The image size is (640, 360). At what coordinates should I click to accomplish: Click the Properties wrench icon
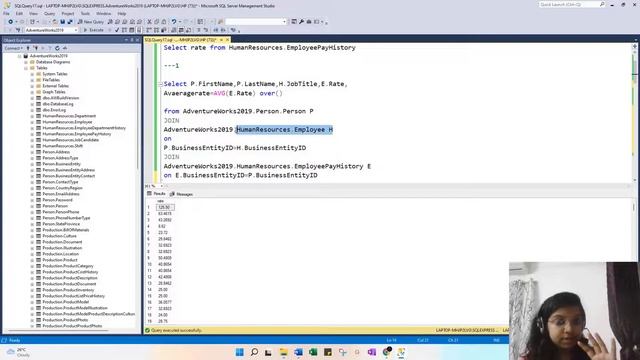coord(302,22)
